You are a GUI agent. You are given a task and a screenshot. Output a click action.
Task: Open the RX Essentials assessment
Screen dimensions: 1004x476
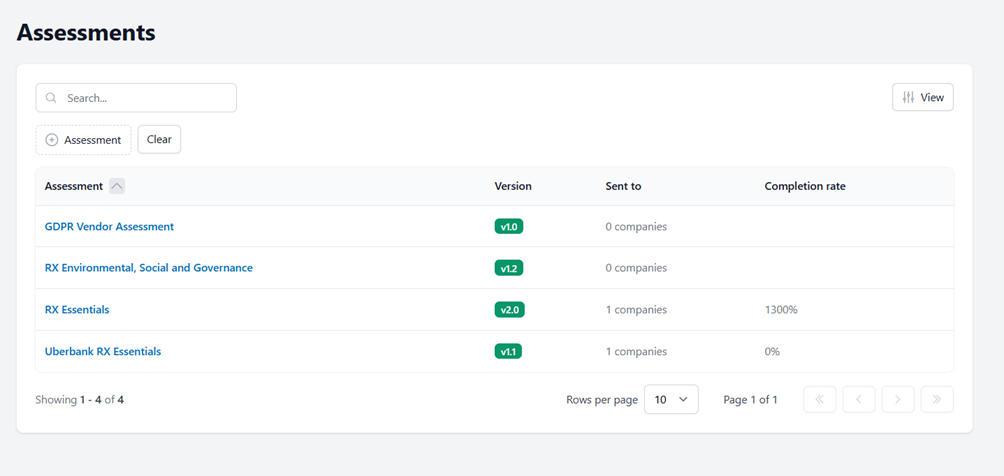tap(77, 310)
